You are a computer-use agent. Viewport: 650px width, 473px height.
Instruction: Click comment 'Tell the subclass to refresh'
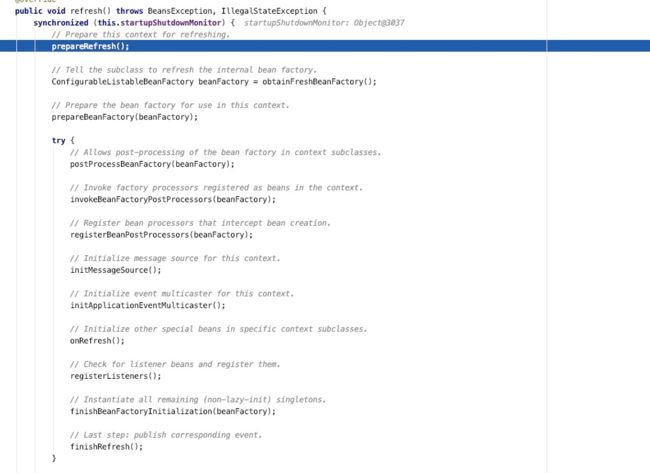click(x=184, y=70)
